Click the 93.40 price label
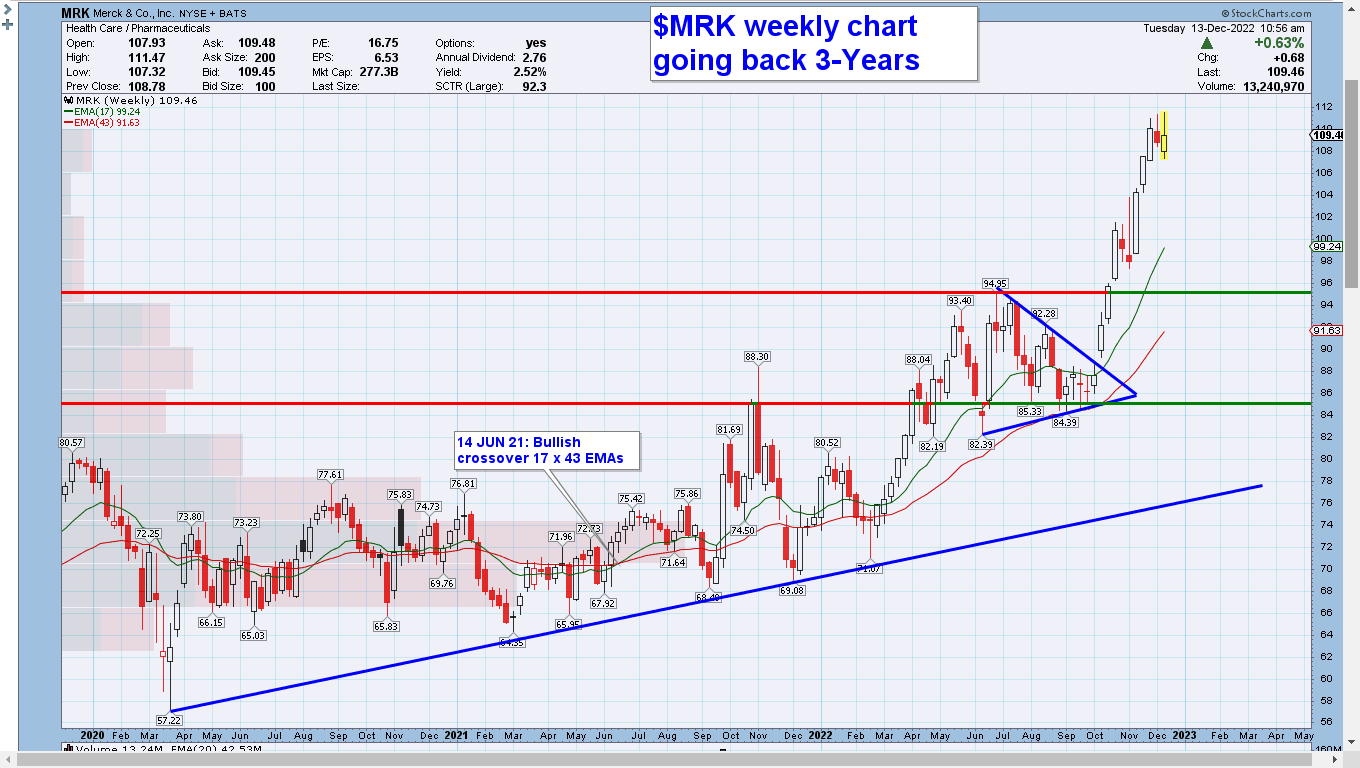 pyautogui.click(x=960, y=301)
